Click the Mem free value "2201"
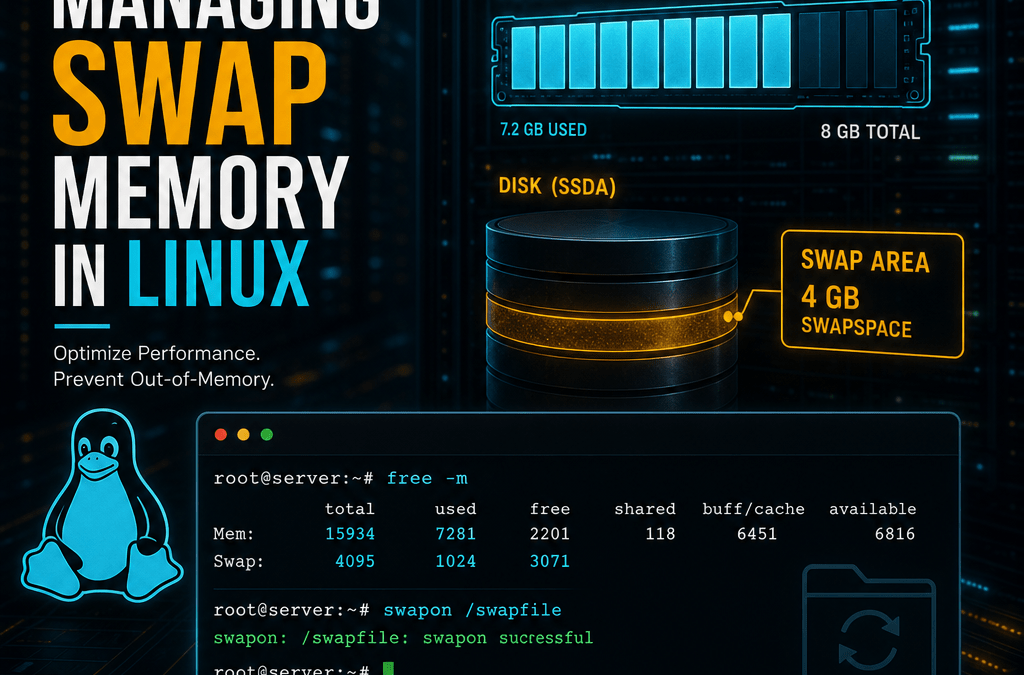This screenshot has height=675, width=1024. pyautogui.click(x=550, y=534)
